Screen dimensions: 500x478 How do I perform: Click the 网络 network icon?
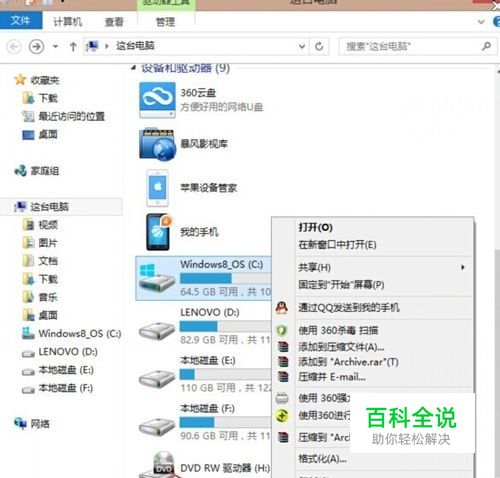point(20,423)
